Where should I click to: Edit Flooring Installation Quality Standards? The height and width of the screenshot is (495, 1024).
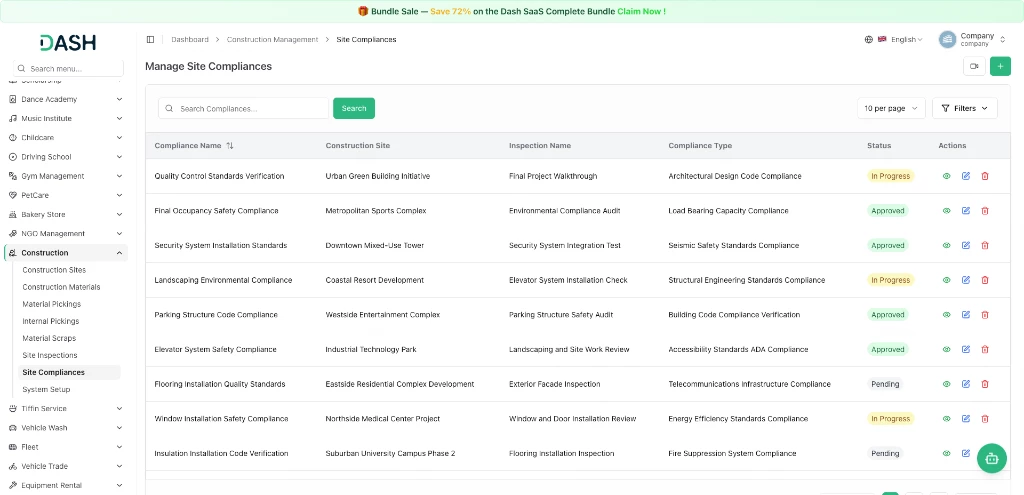click(966, 384)
